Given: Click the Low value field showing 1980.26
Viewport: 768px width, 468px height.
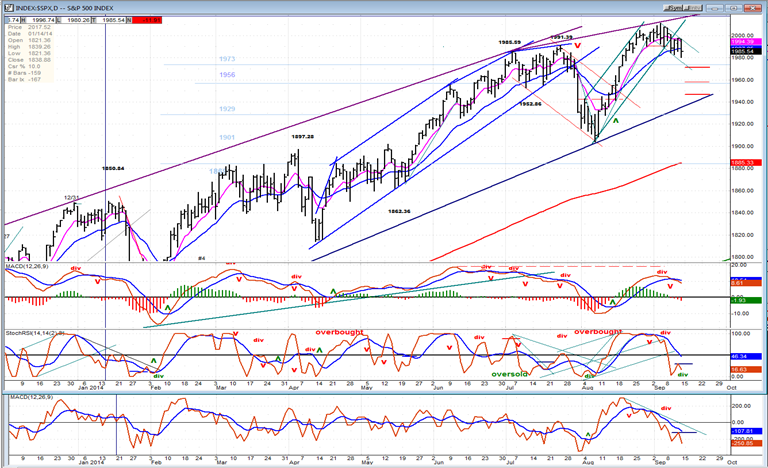Looking at the screenshot, I should pyautogui.click(x=77, y=20).
